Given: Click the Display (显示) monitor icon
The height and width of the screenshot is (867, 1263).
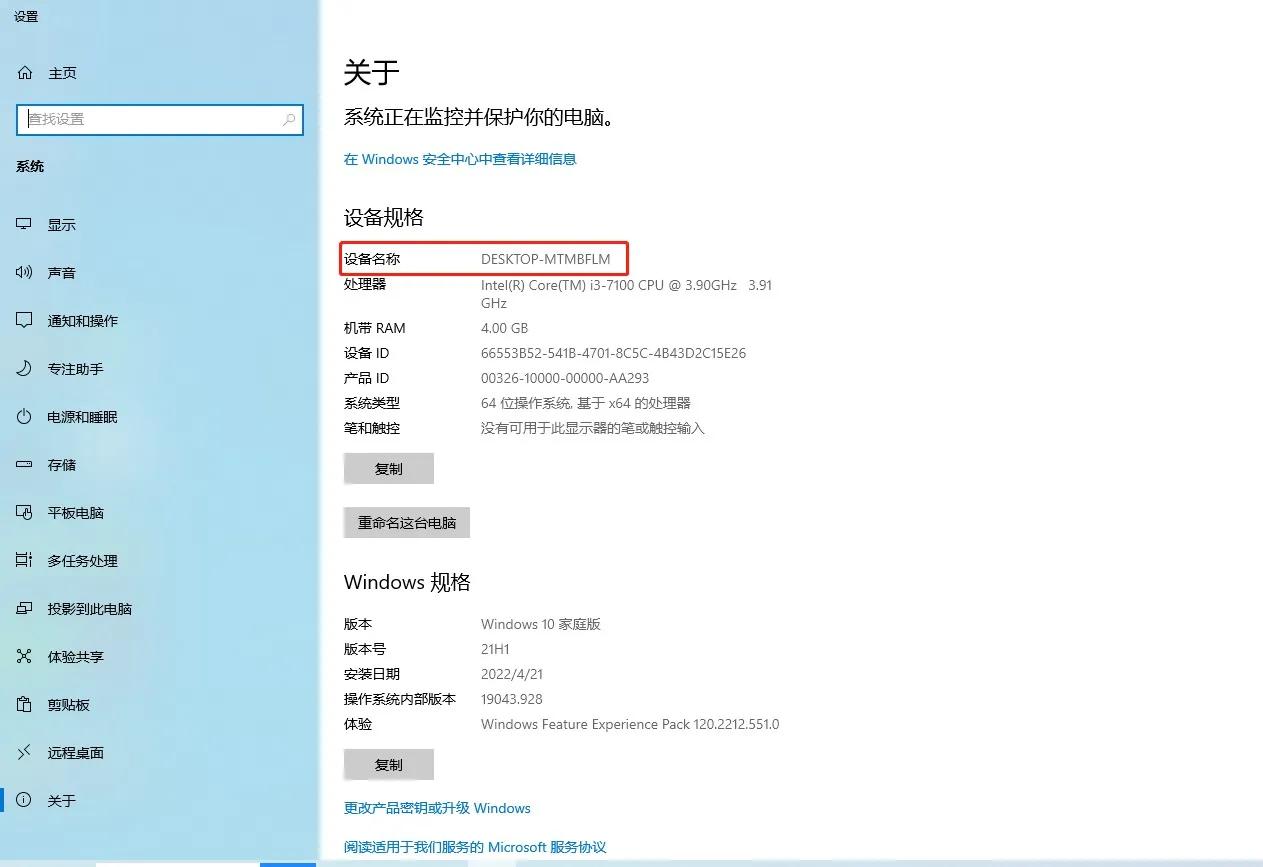Looking at the screenshot, I should coord(25,225).
